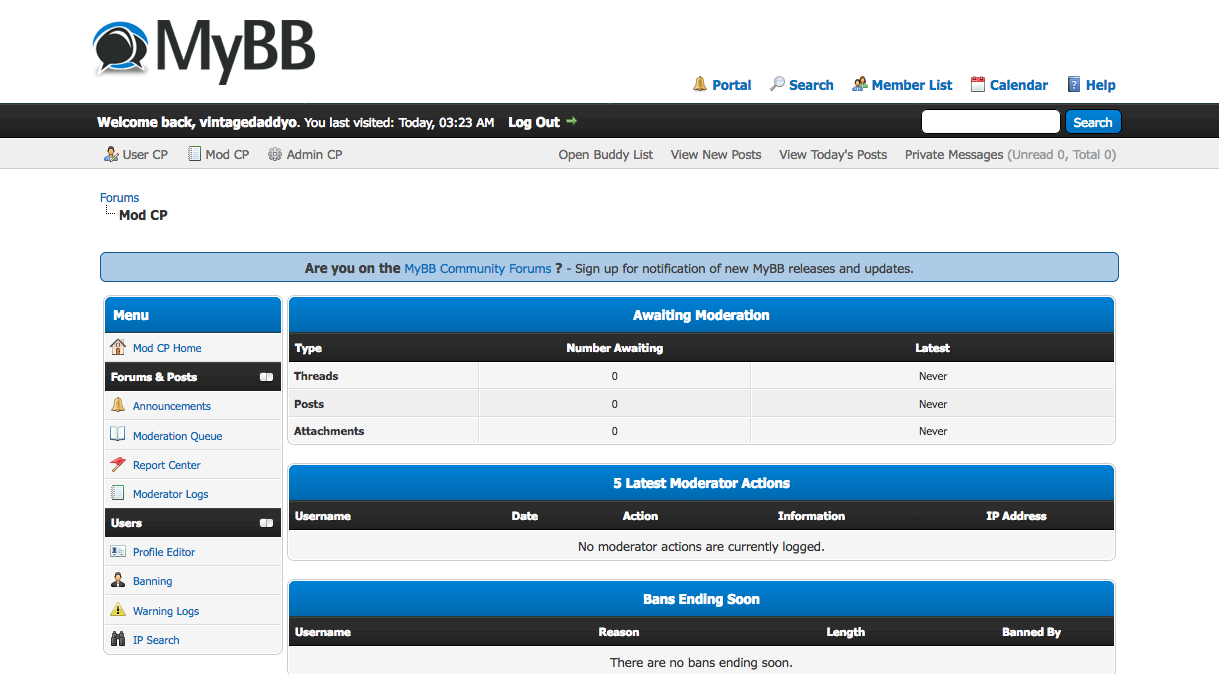1219x674 pixels.
Task: Click the IP Search binoculars icon
Action: [x=118, y=639]
